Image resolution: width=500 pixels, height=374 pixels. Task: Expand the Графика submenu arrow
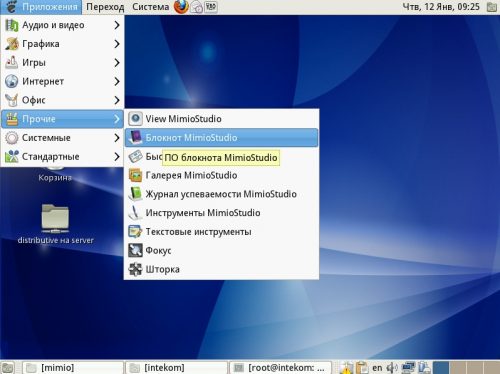[117, 44]
